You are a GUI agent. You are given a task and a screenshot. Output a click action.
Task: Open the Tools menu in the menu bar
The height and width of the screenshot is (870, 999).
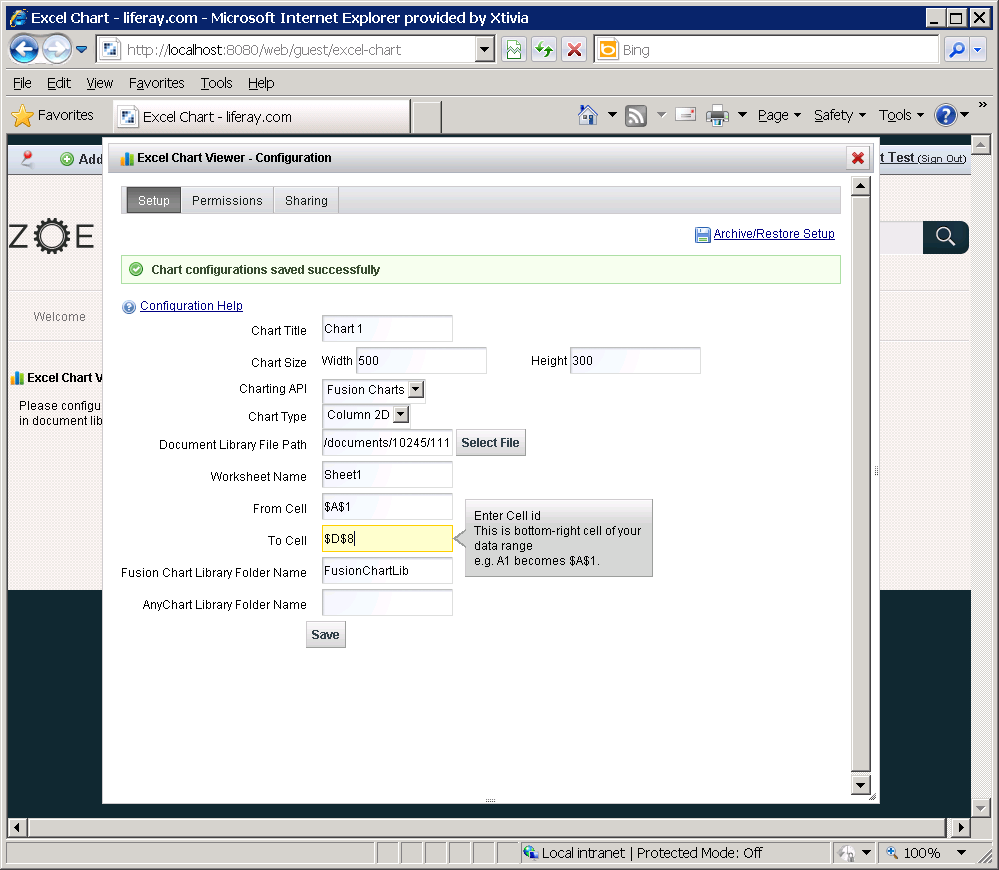tap(216, 83)
